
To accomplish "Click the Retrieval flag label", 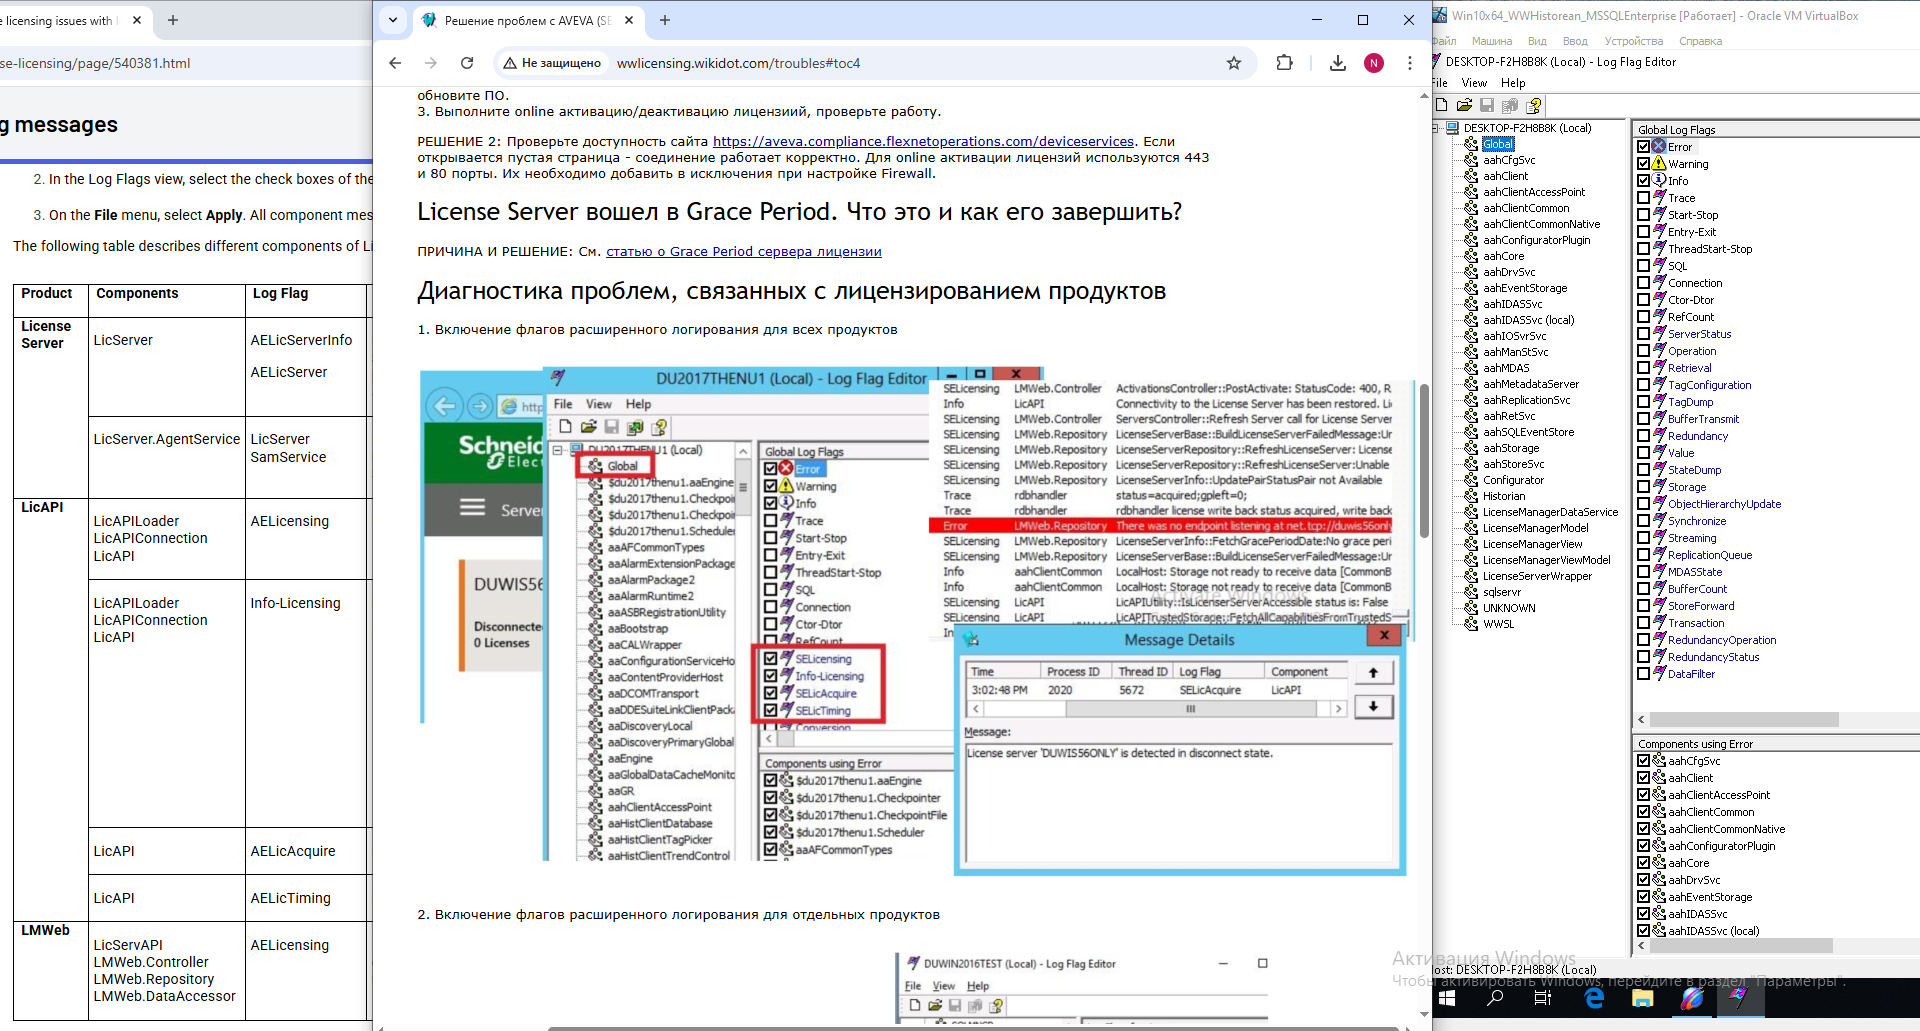I will point(1689,368).
